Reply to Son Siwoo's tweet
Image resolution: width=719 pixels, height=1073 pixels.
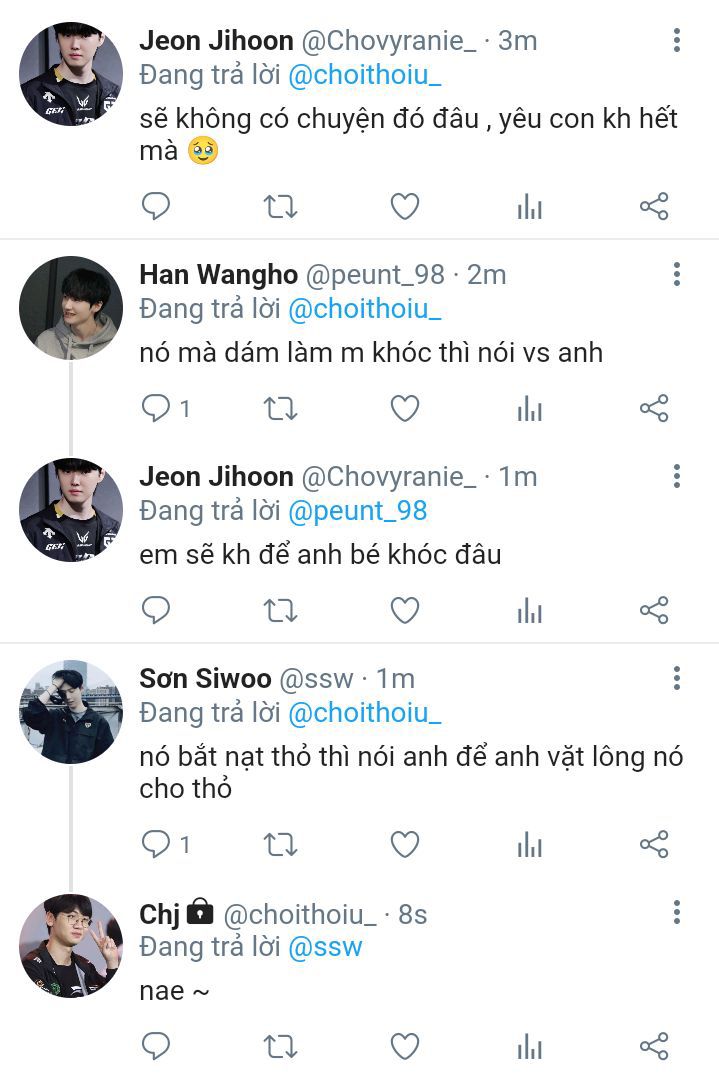(156, 845)
